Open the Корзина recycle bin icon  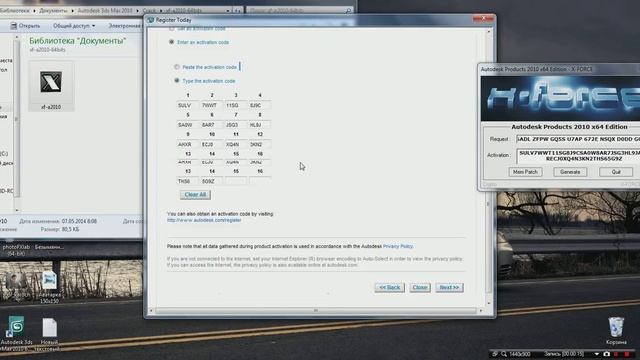coord(616,331)
